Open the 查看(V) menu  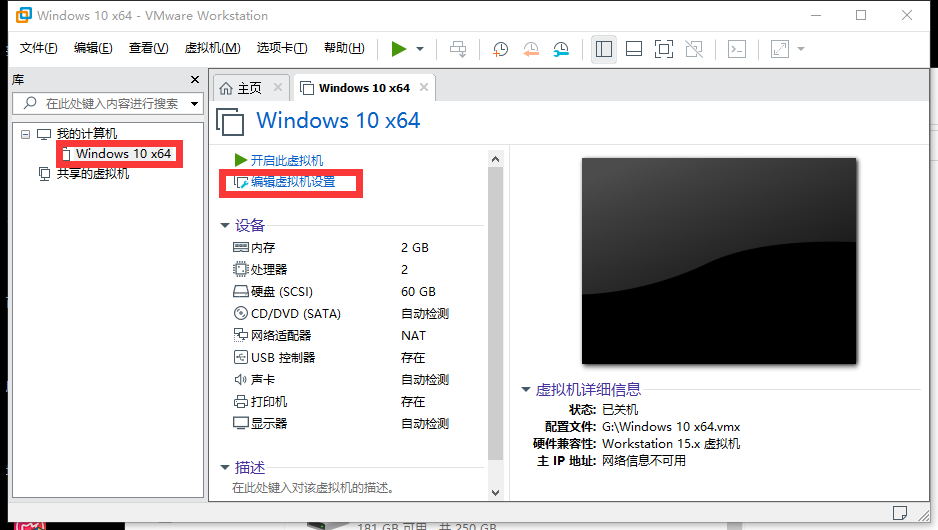148,48
